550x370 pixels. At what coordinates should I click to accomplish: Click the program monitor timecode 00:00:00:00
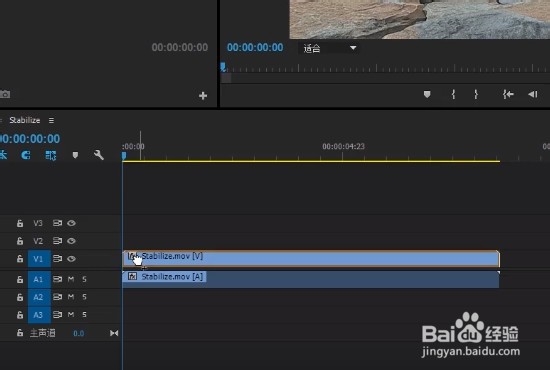coord(255,47)
